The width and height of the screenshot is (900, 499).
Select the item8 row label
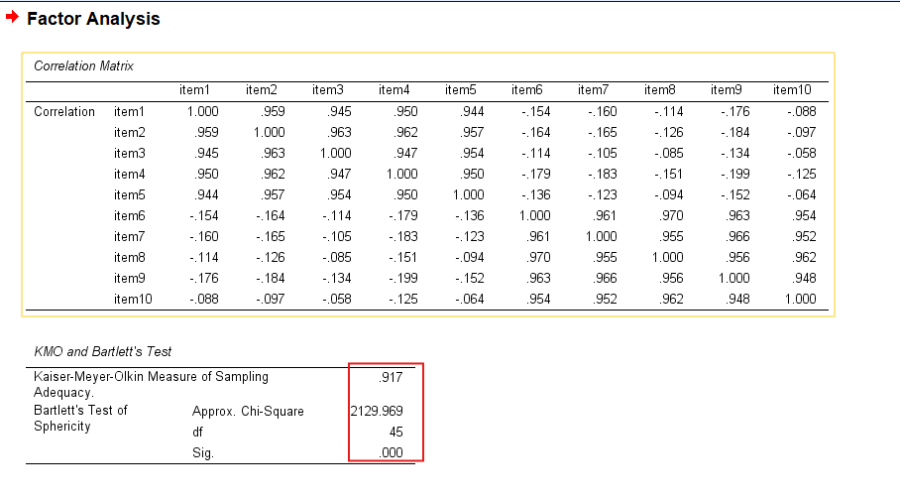tap(129, 257)
